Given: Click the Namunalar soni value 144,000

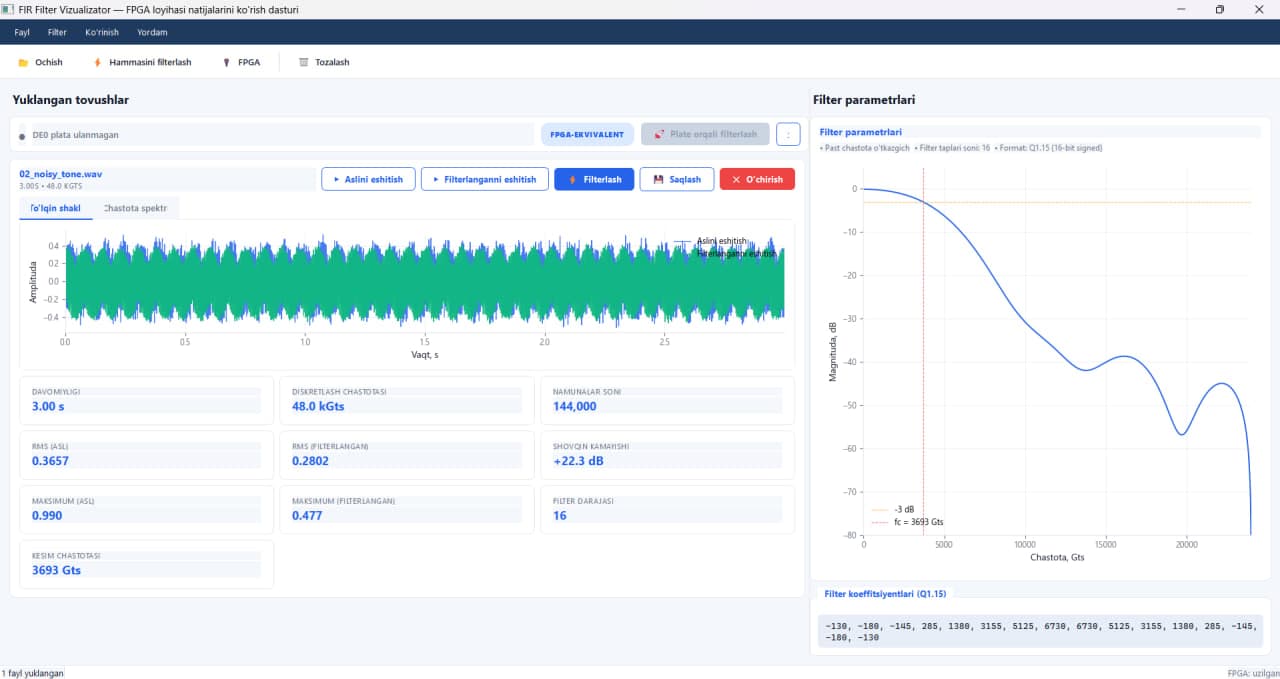Looking at the screenshot, I should pyautogui.click(x=575, y=406).
